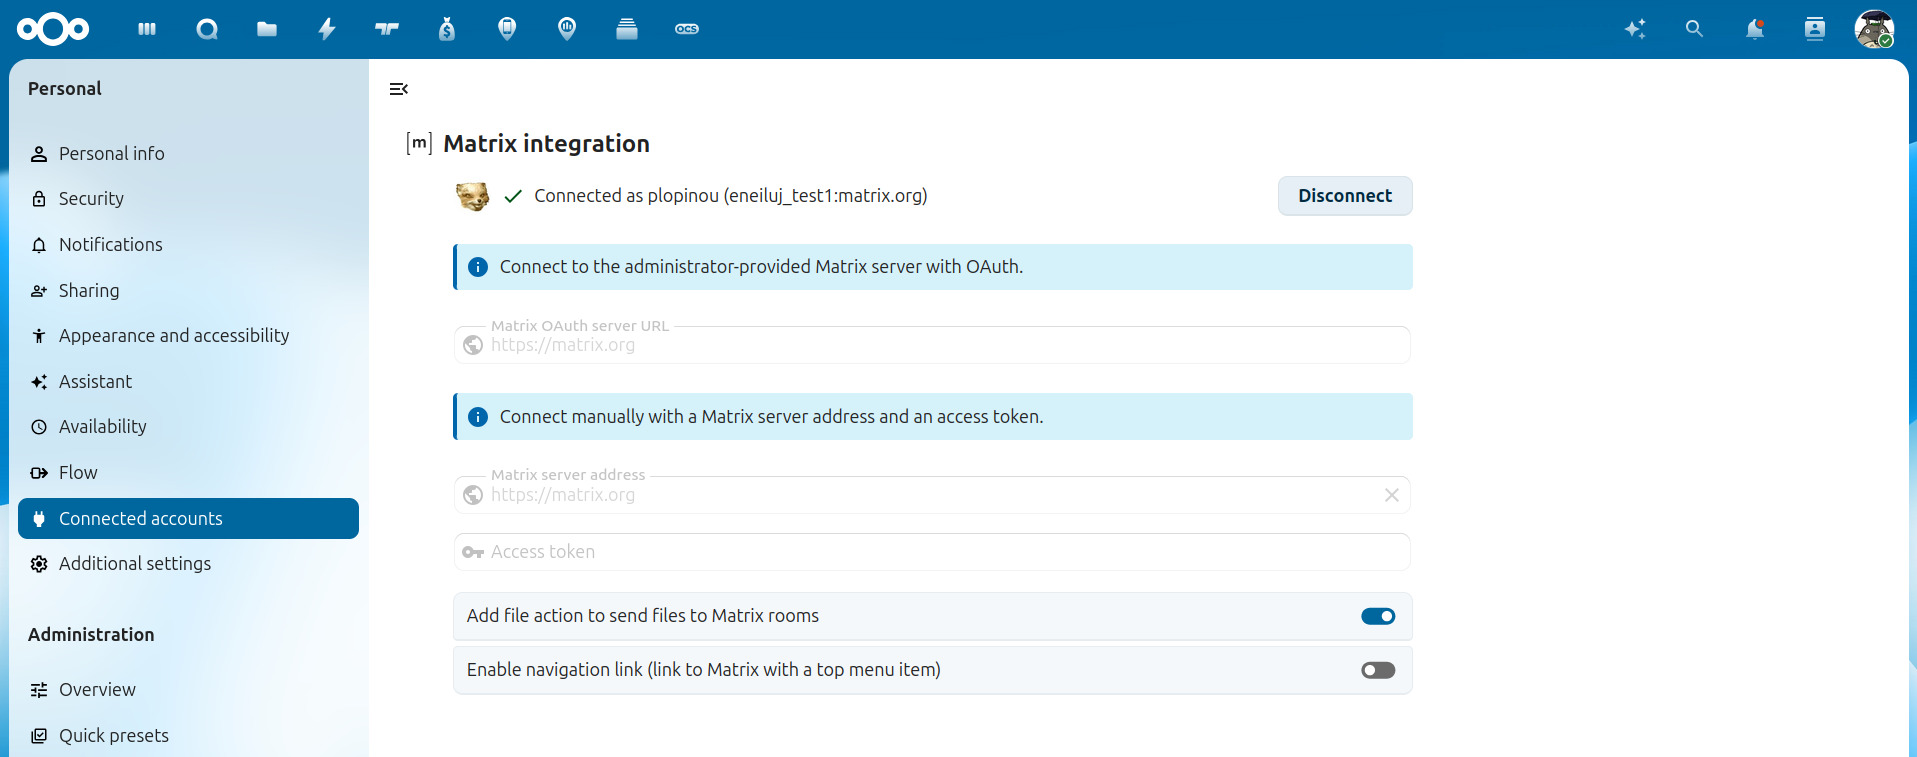Open Sharing settings
The width and height of the screenshot is (1917, 757).
click(188, 290)
